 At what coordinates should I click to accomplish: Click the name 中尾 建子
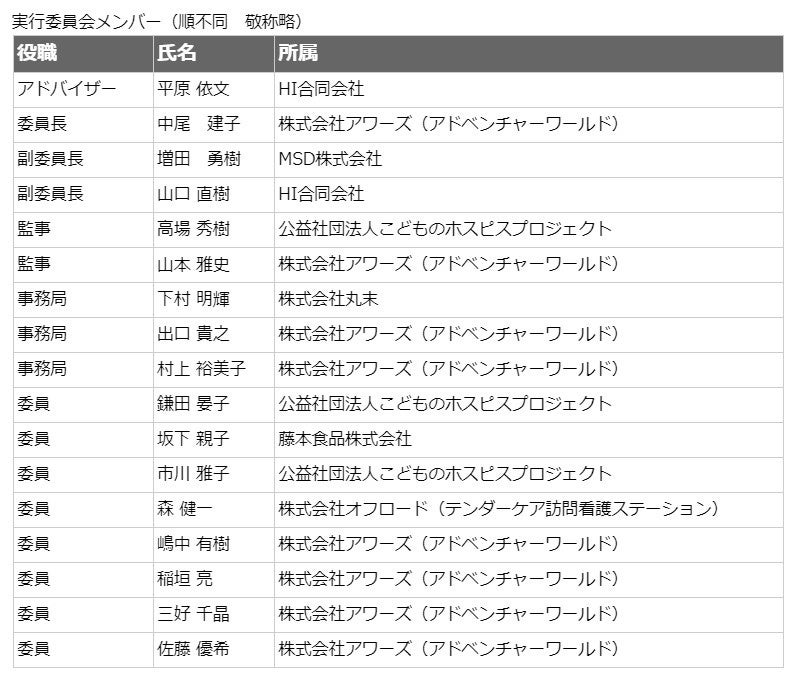[199, 124]
